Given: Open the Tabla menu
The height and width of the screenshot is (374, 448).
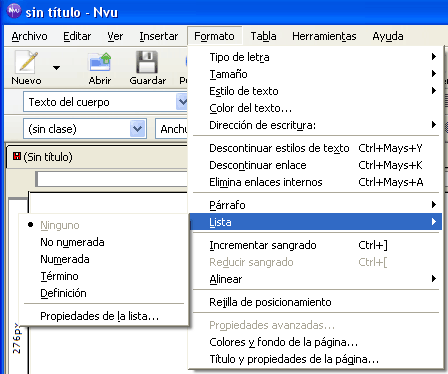Looking at the screenshot, I should point(263,36).
